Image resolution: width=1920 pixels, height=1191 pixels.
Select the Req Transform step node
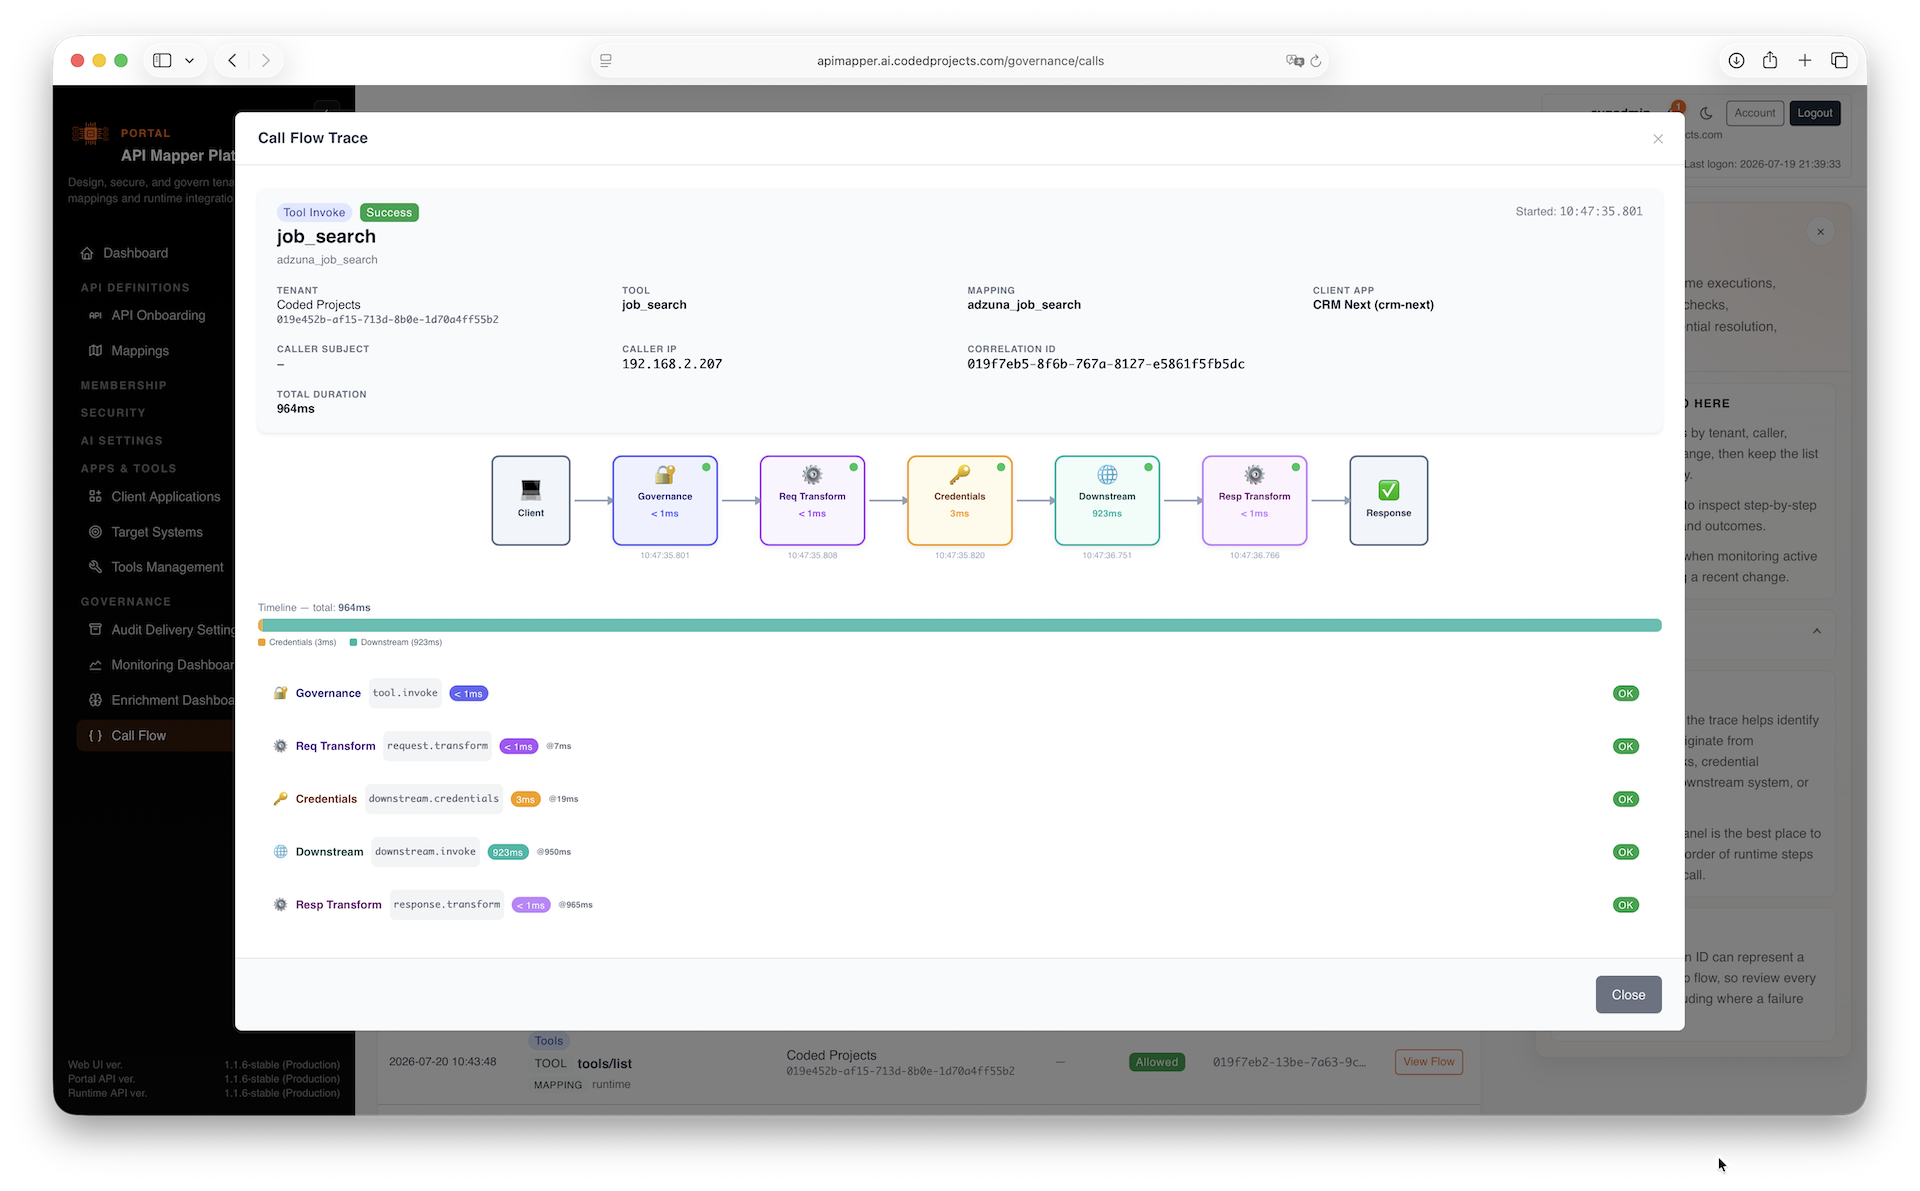click(x=812, y=500)
